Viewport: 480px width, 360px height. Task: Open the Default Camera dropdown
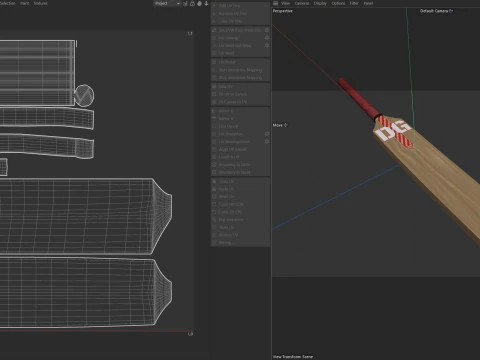pyautogui.click(x=436, y=11)
